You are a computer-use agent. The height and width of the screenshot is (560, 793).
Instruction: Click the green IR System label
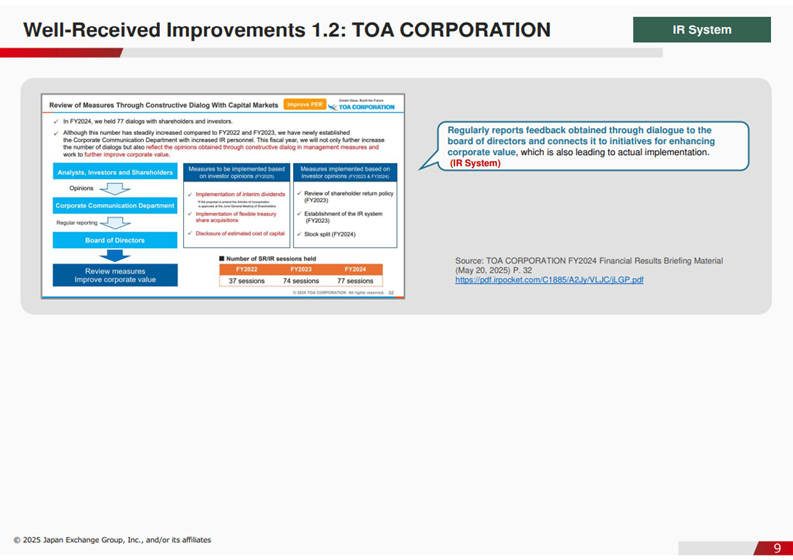coord(701,30)
